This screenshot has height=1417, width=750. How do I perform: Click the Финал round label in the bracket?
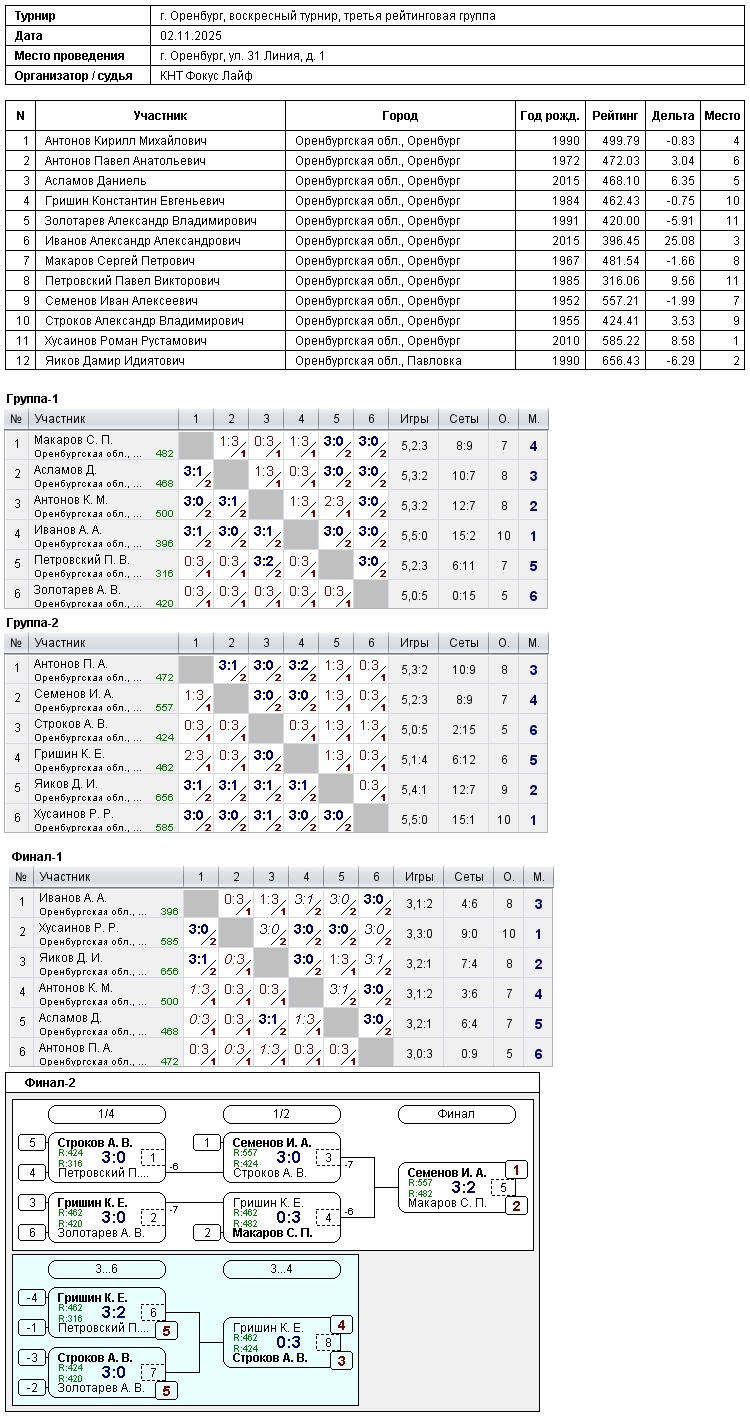tap(456, 1114)
